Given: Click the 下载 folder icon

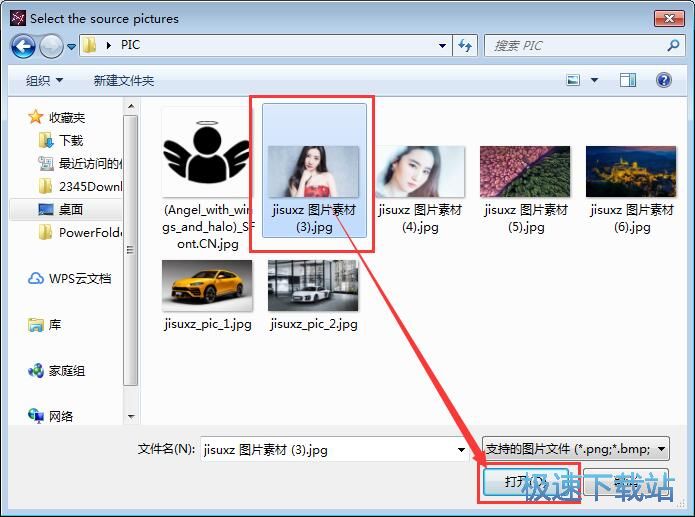Looking at the screenshot, I should [x=46, y=141].
